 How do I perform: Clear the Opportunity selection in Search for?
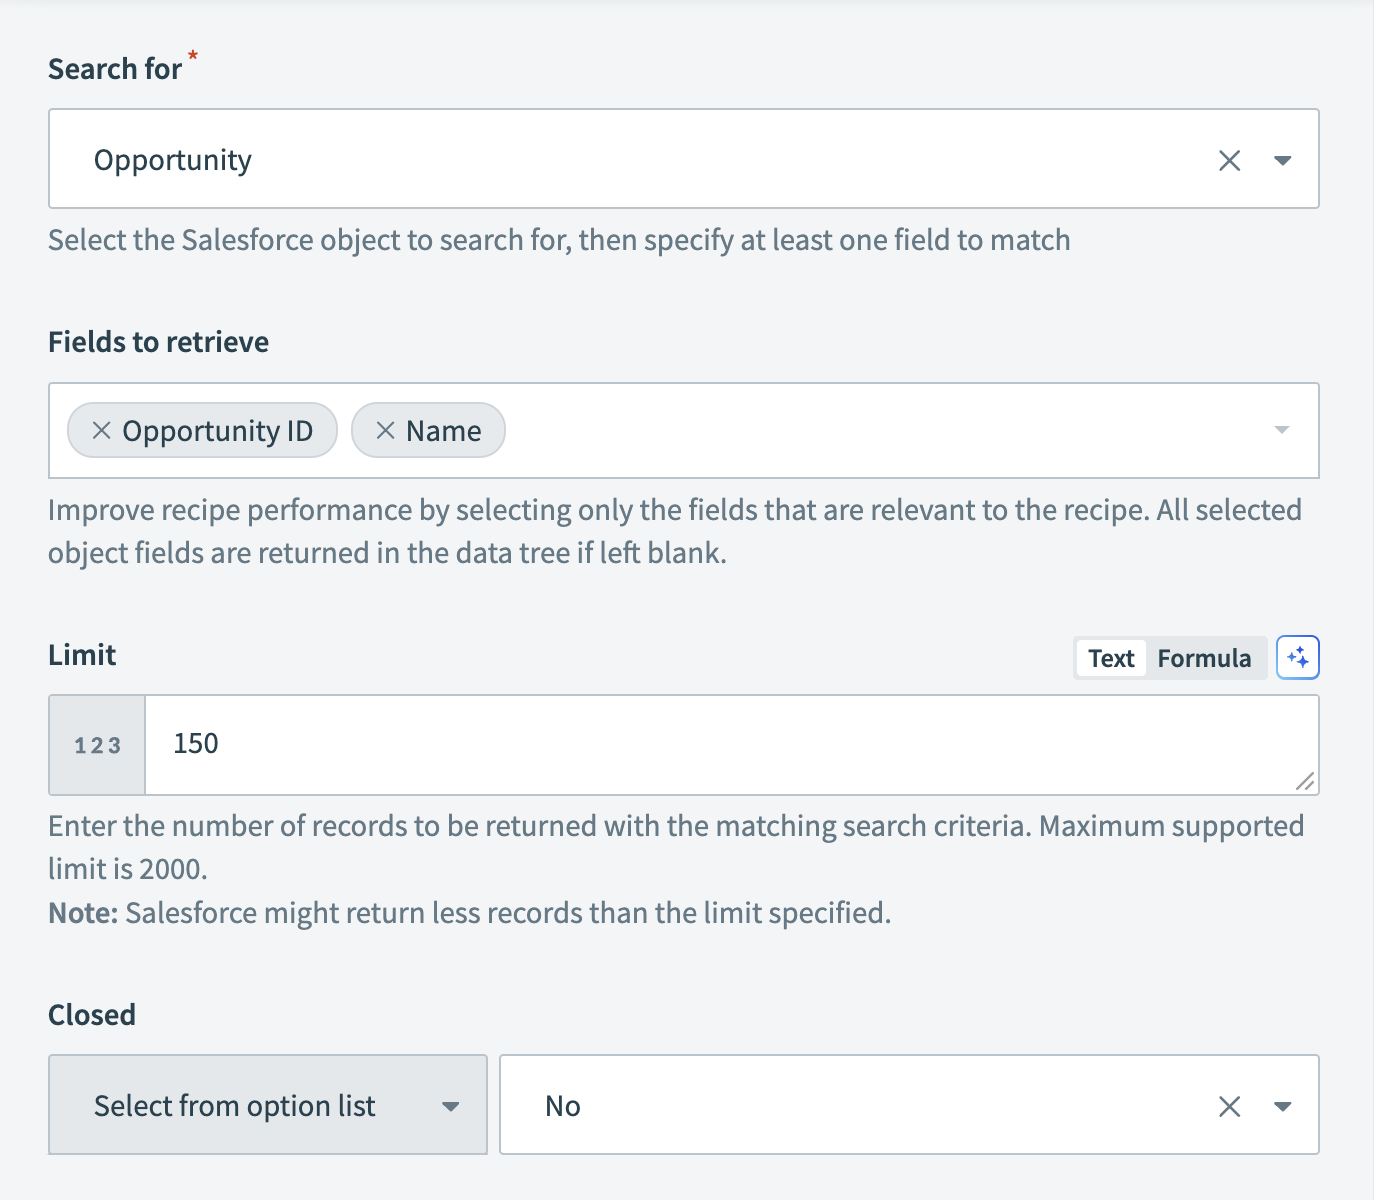1229,160
